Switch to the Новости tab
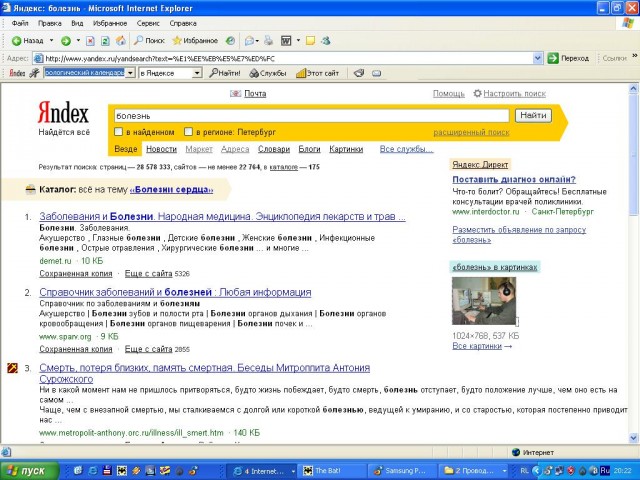Image resolution: width=640 pixels, height=480 pixels. point(161,149)
